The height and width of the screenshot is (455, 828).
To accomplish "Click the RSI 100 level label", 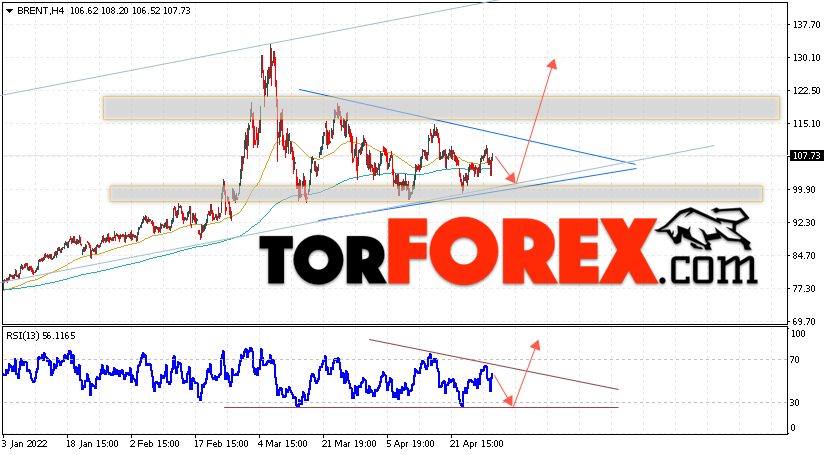I will coord(798,334).
